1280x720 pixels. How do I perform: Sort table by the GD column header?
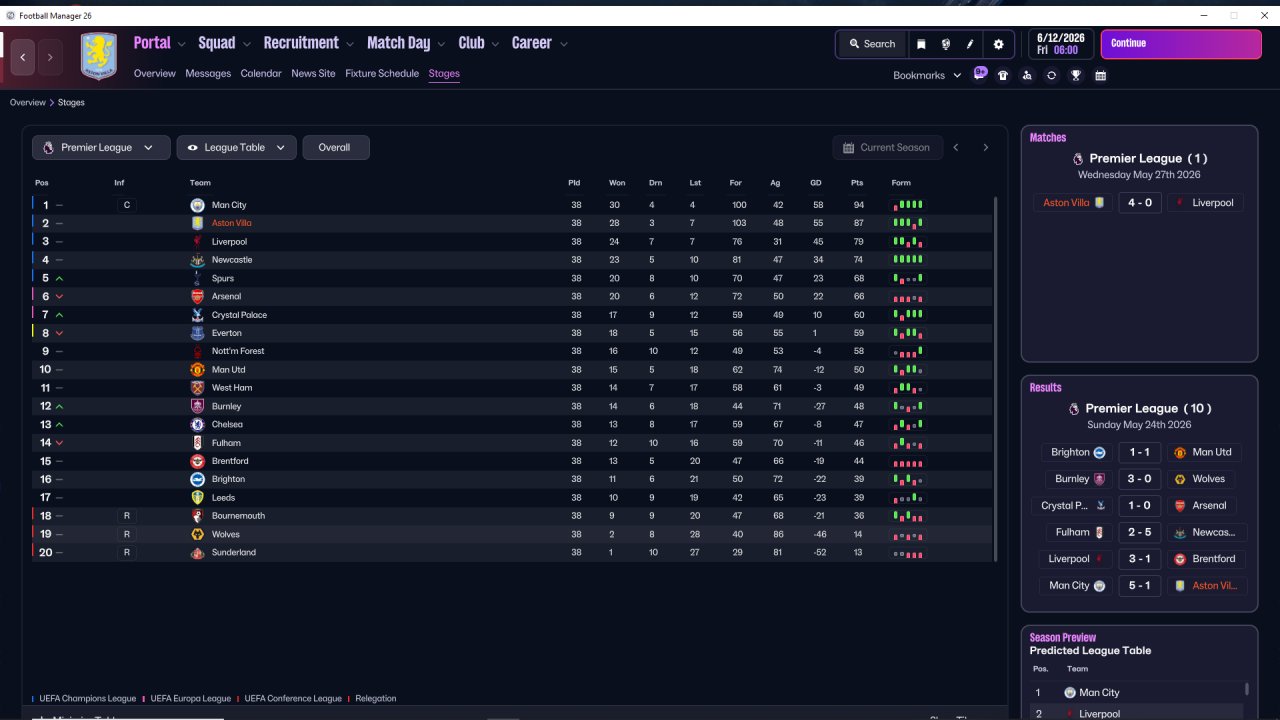tap(817, 183)
